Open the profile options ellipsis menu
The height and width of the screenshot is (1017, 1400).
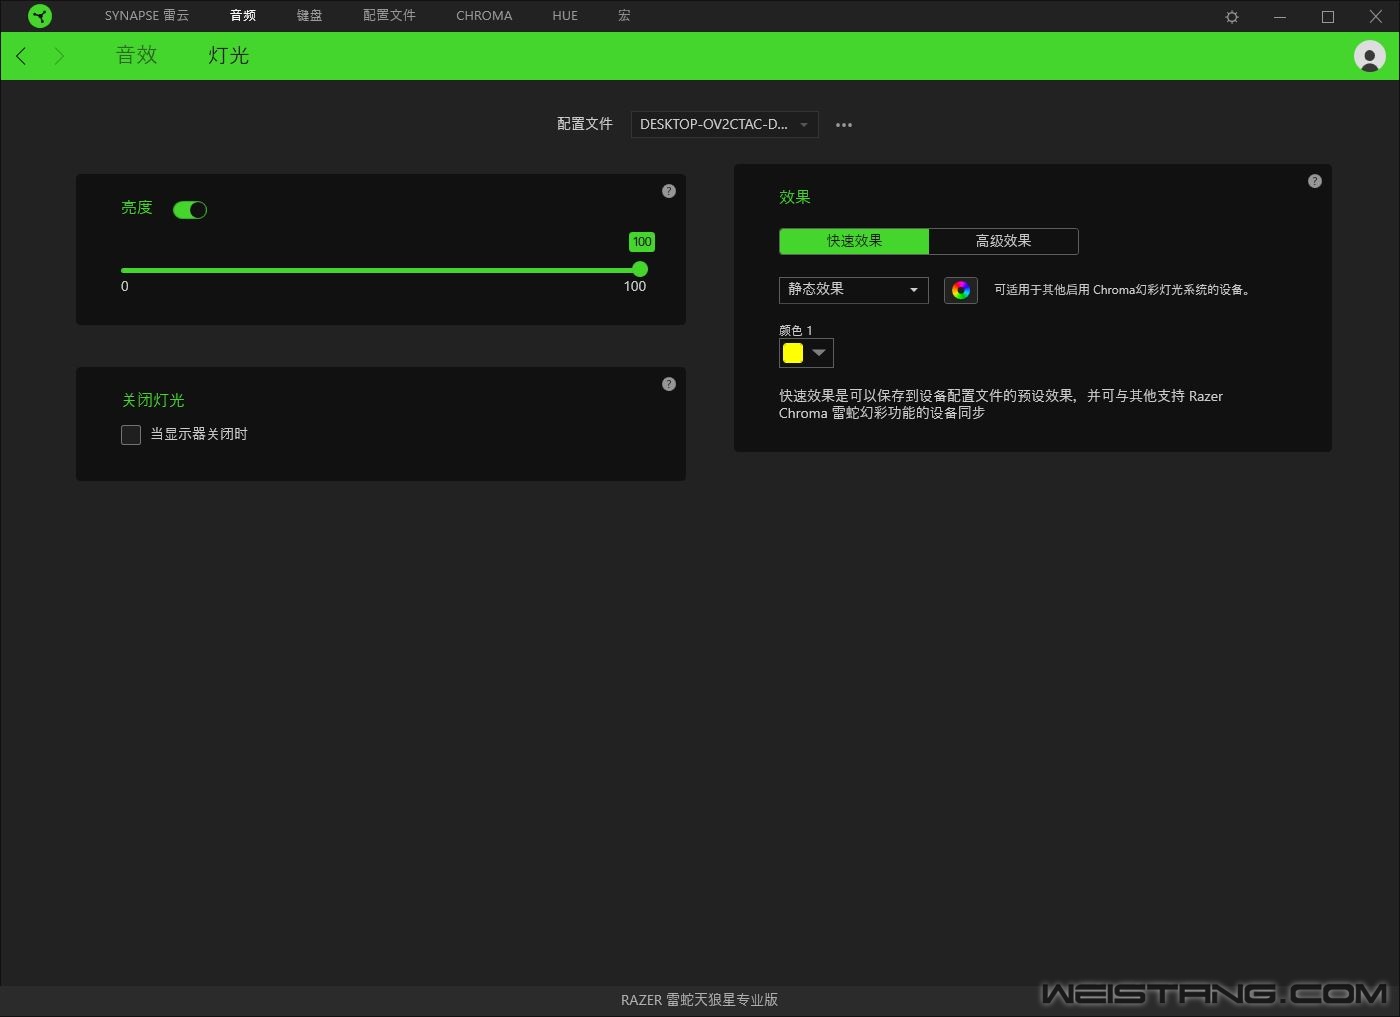pos(844,125)
